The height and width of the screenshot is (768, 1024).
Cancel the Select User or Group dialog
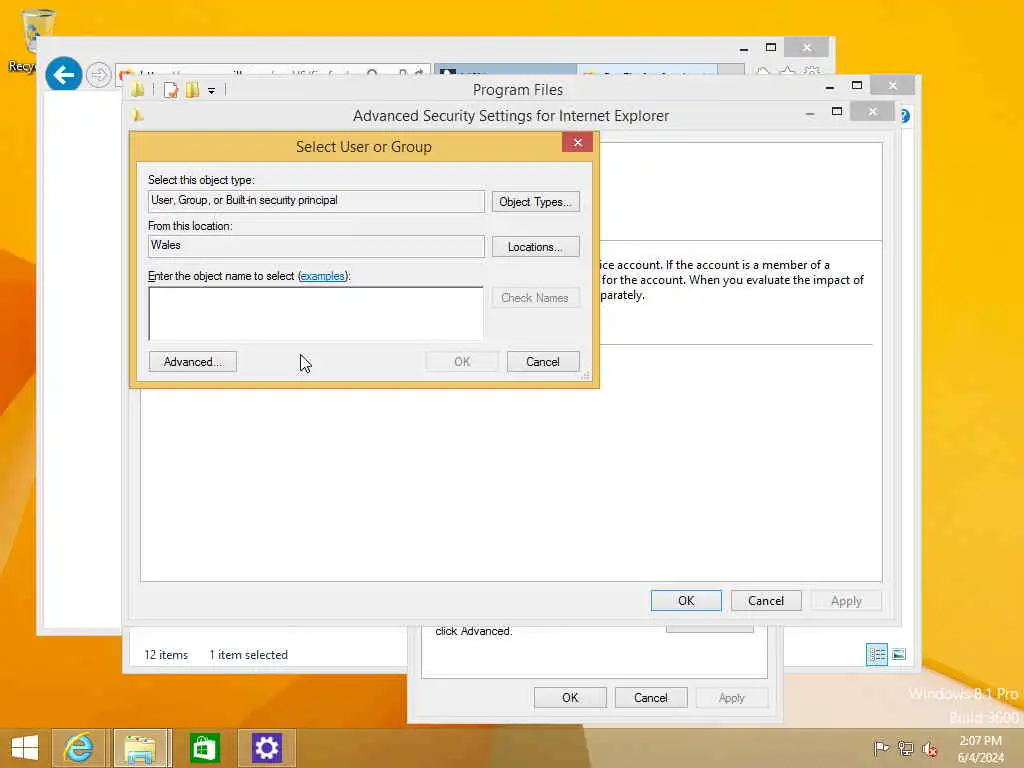[543, 362]
